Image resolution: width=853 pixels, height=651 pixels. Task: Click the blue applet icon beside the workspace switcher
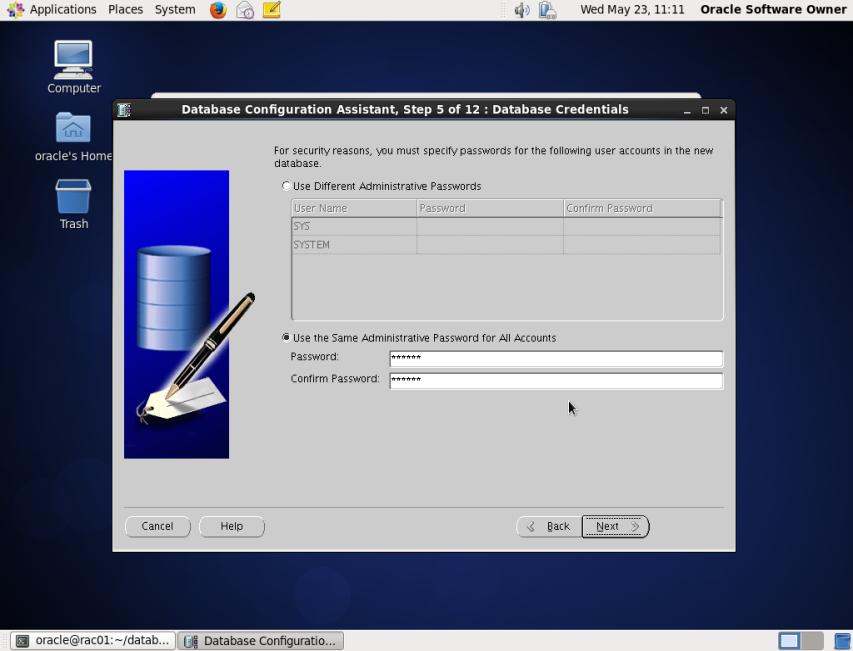[x=841, y=640]
